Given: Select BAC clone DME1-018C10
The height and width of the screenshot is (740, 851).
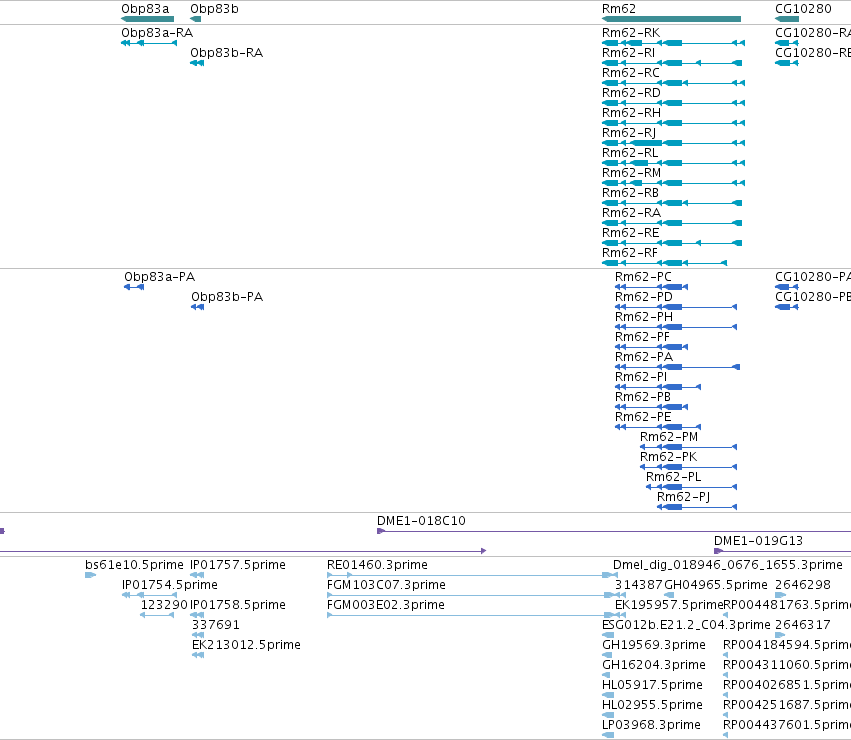Looking at the screenshot, I should [x=421, y=521].
